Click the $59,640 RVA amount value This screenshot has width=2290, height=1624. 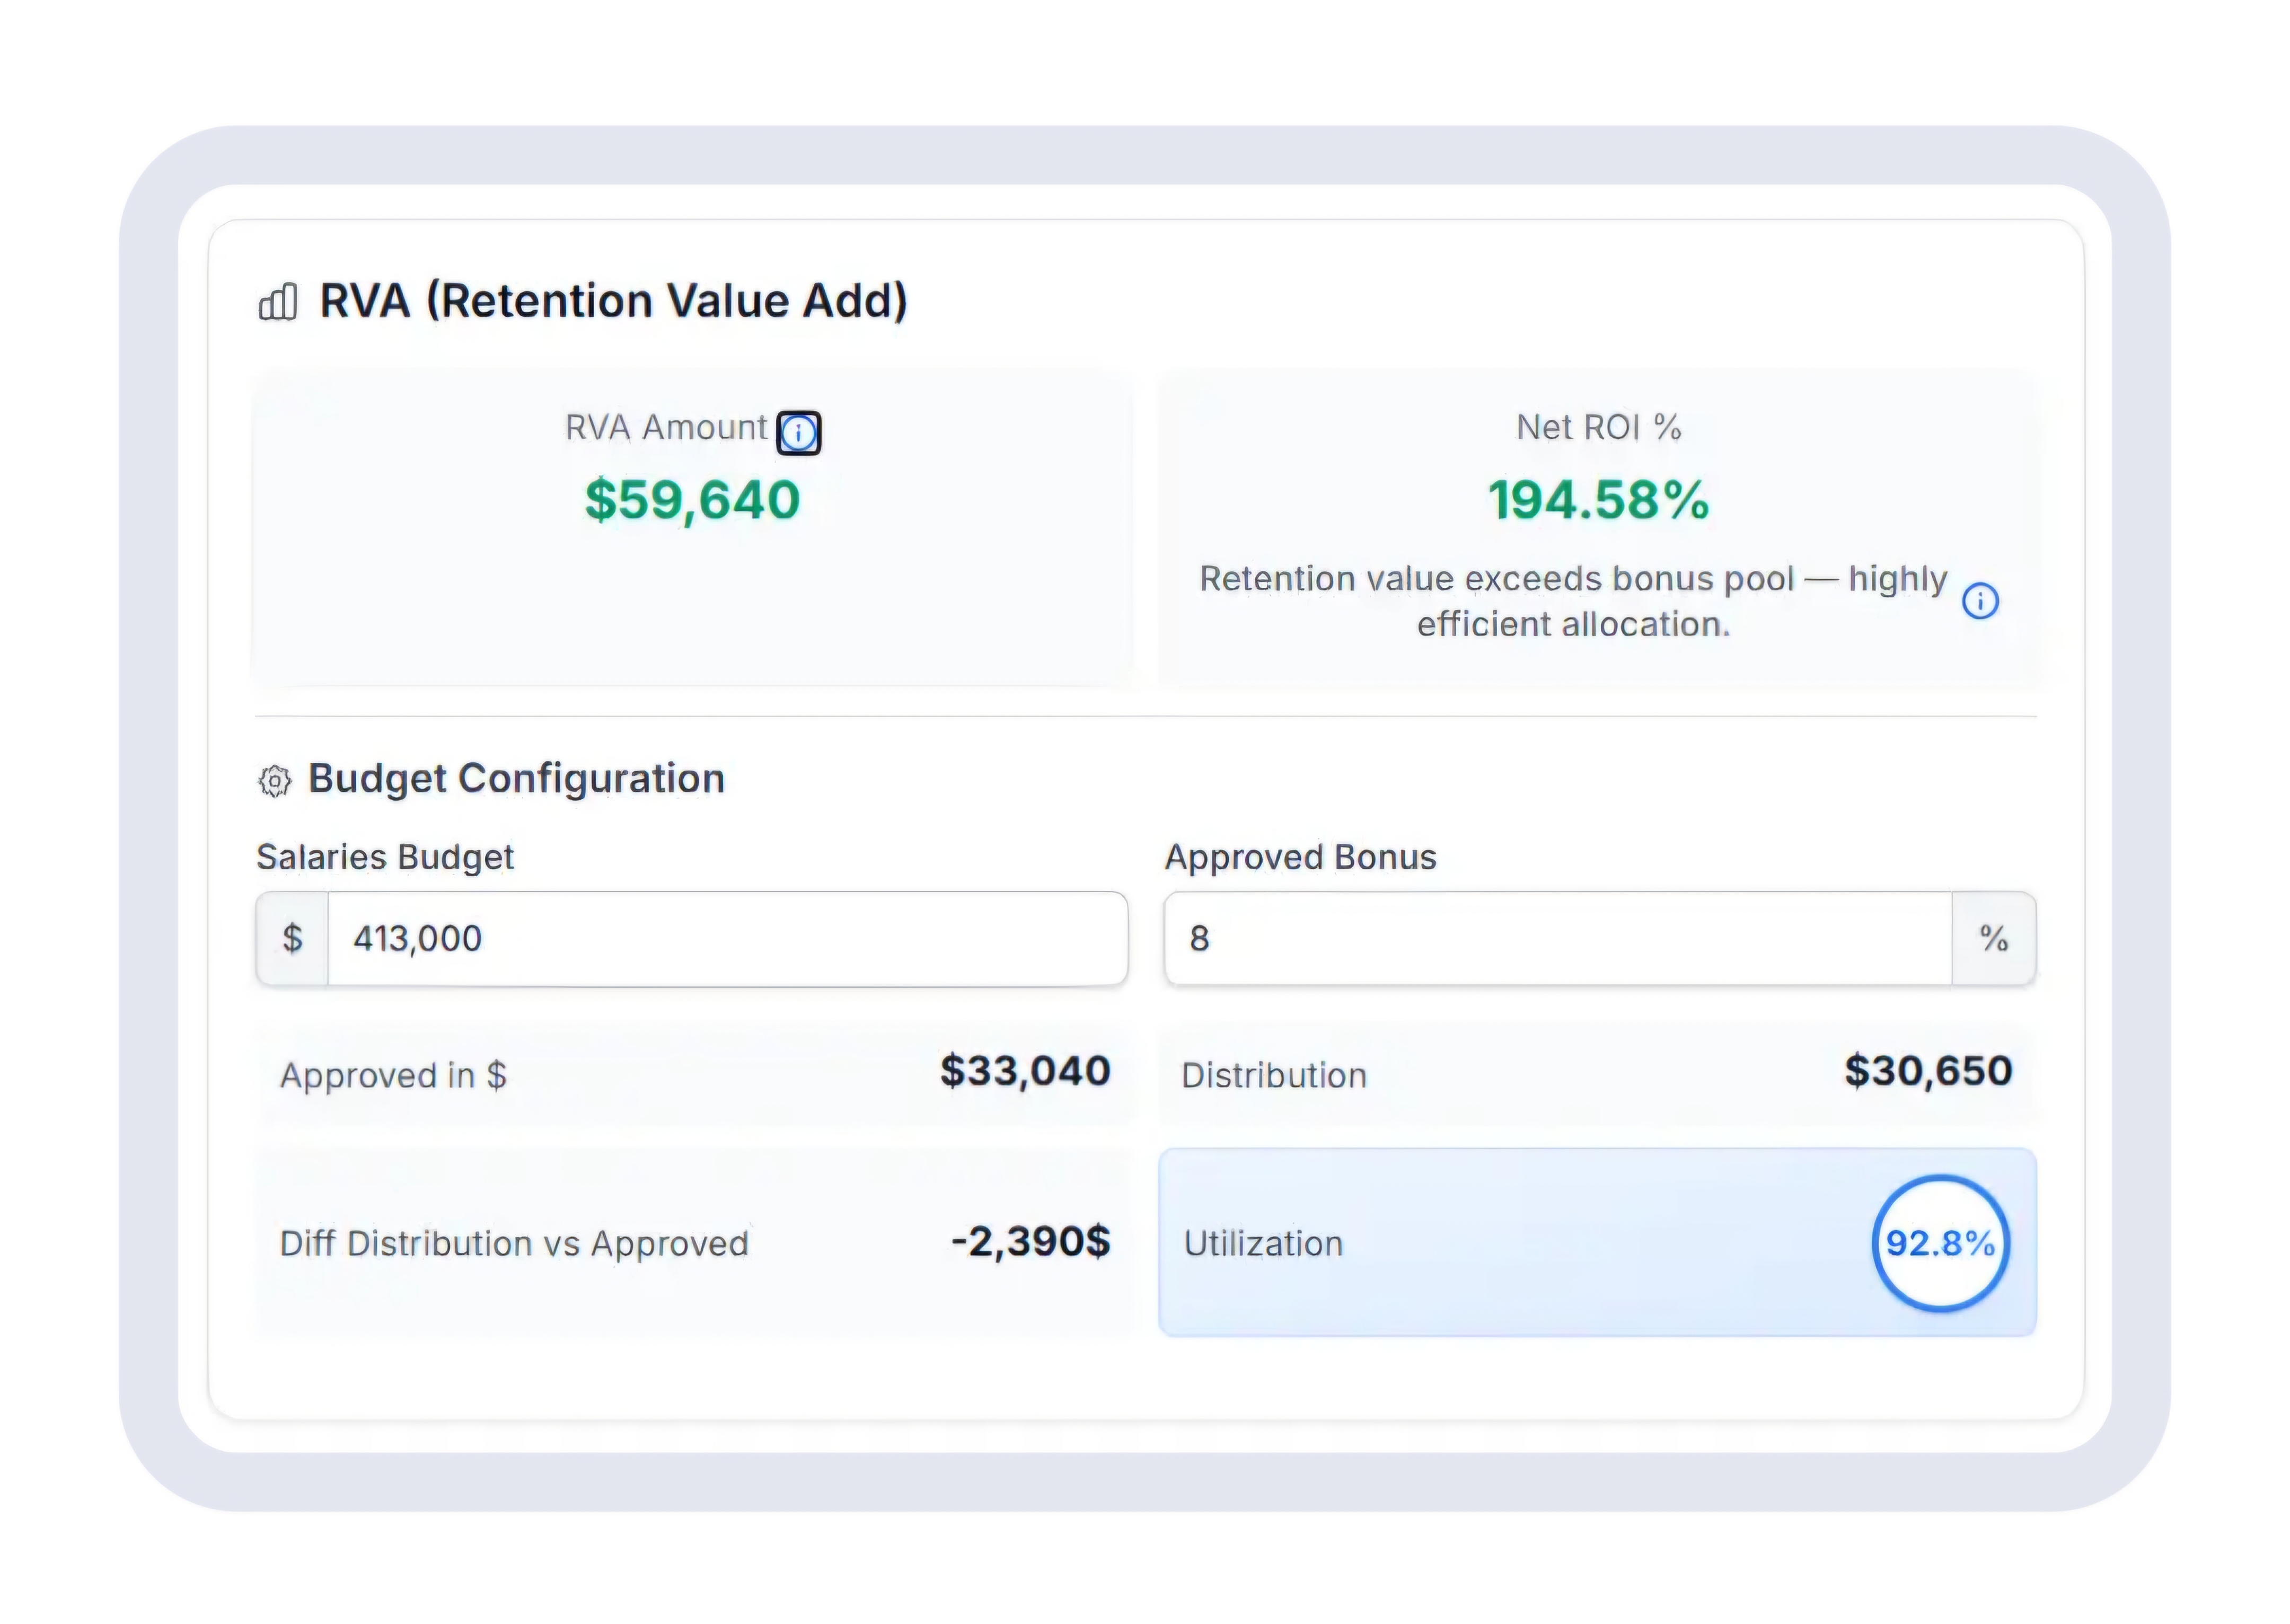692,500
